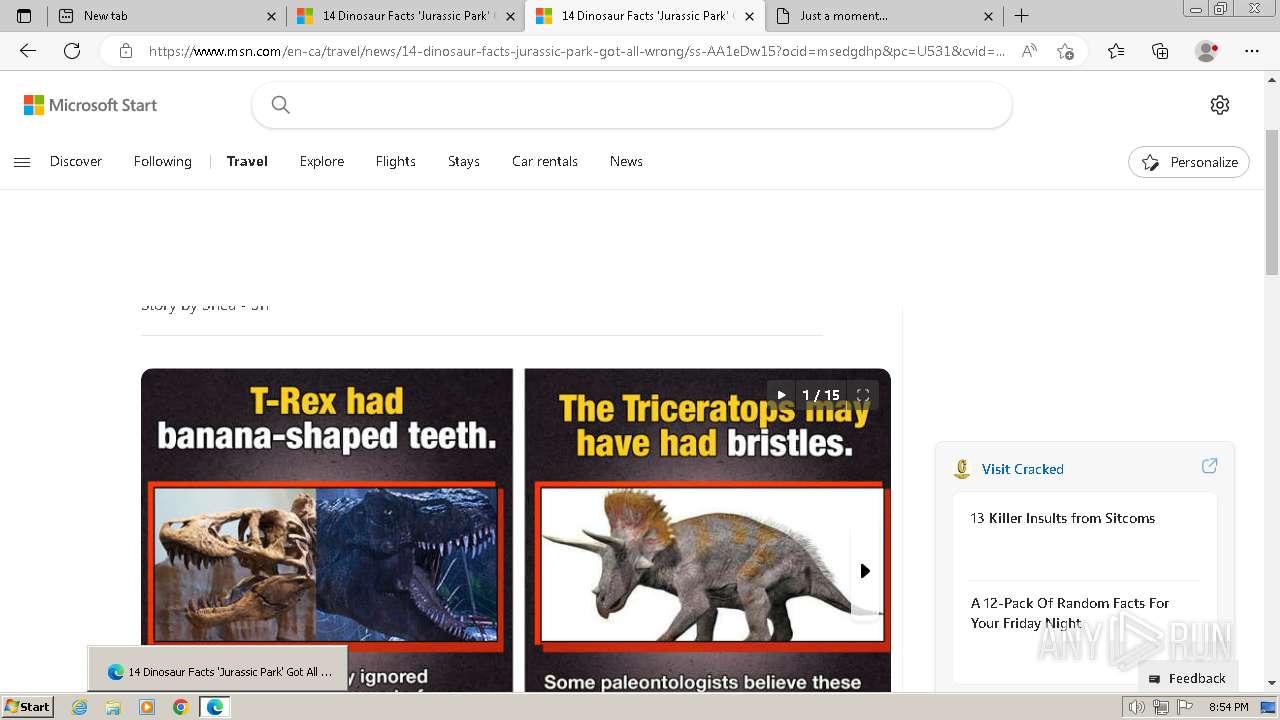Open the Favorites list
Screen dimensions: 1280x720
click(x=1116, y=51)
